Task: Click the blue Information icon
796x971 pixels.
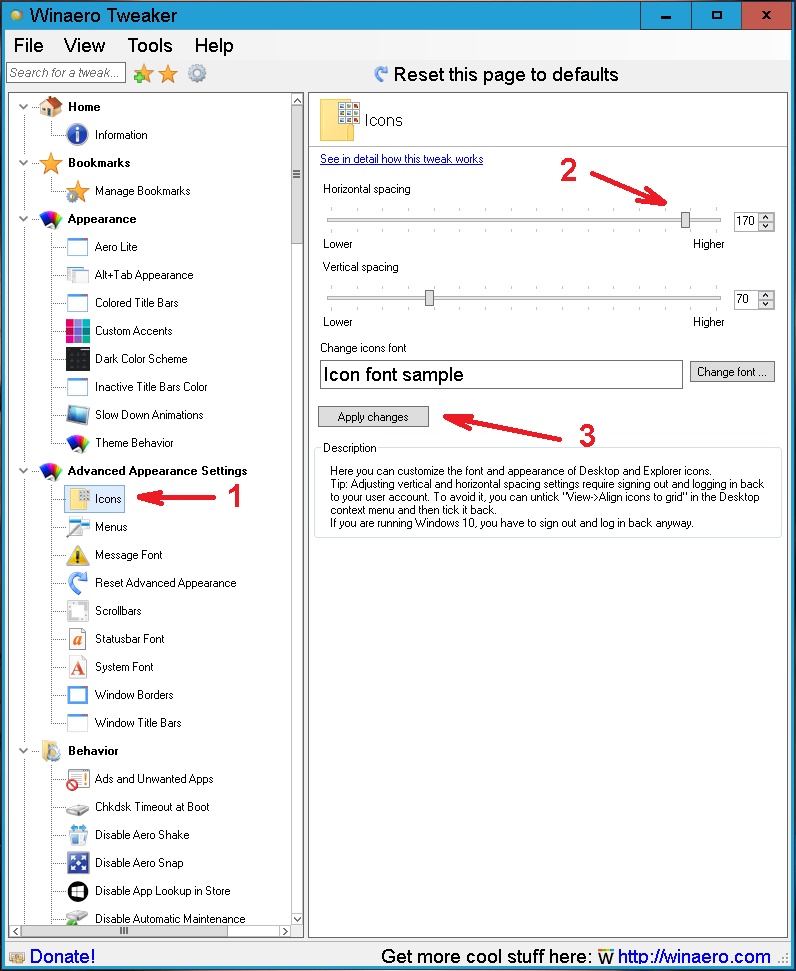Action: 77,134
